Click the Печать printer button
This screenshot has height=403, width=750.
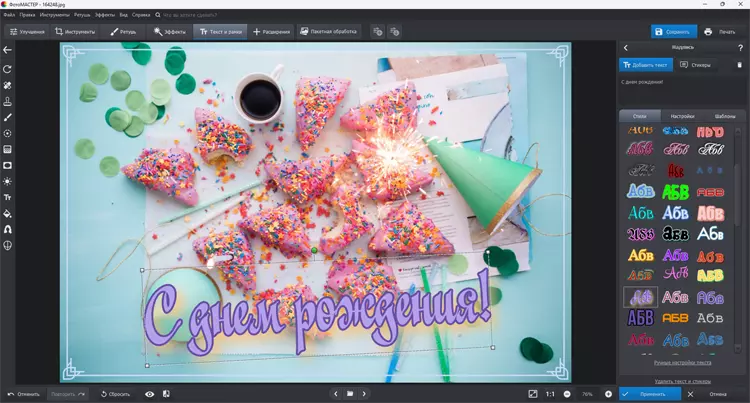719,32
